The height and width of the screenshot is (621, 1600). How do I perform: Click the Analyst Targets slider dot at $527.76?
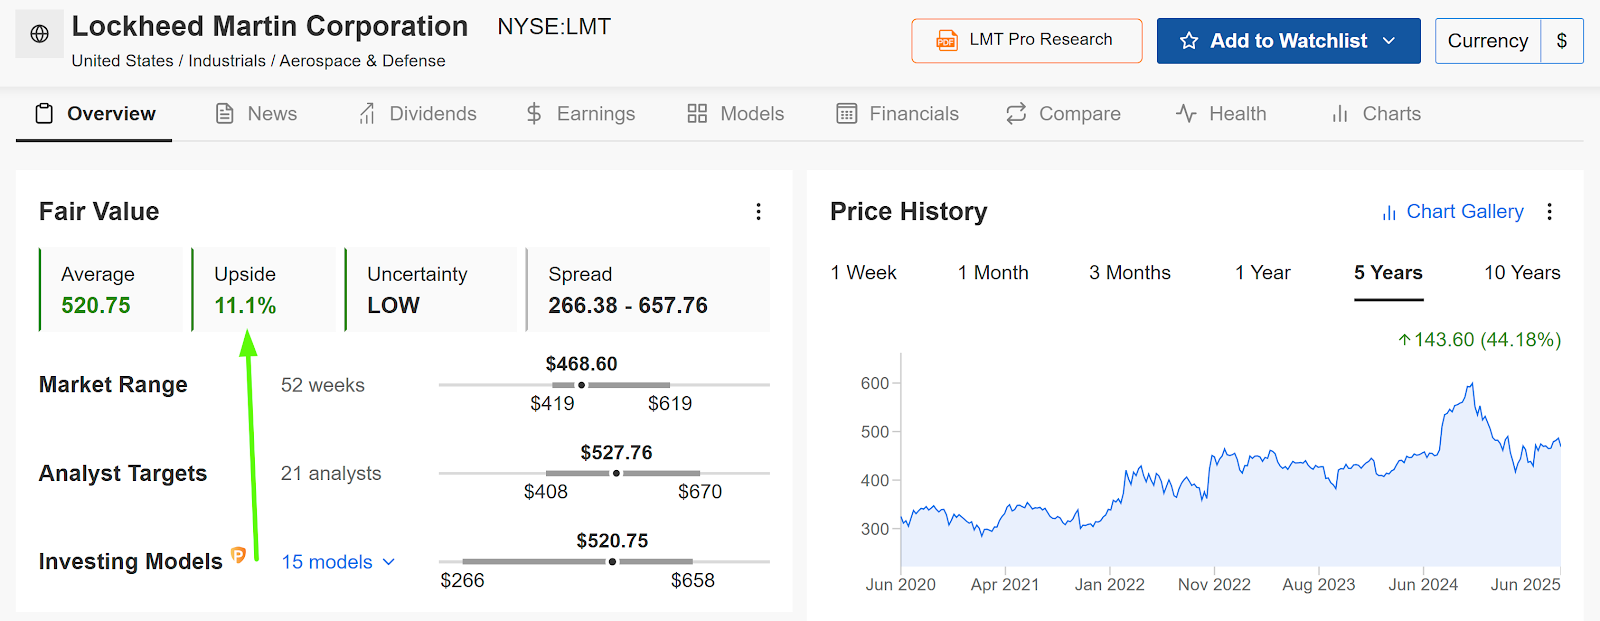[616, 473]
